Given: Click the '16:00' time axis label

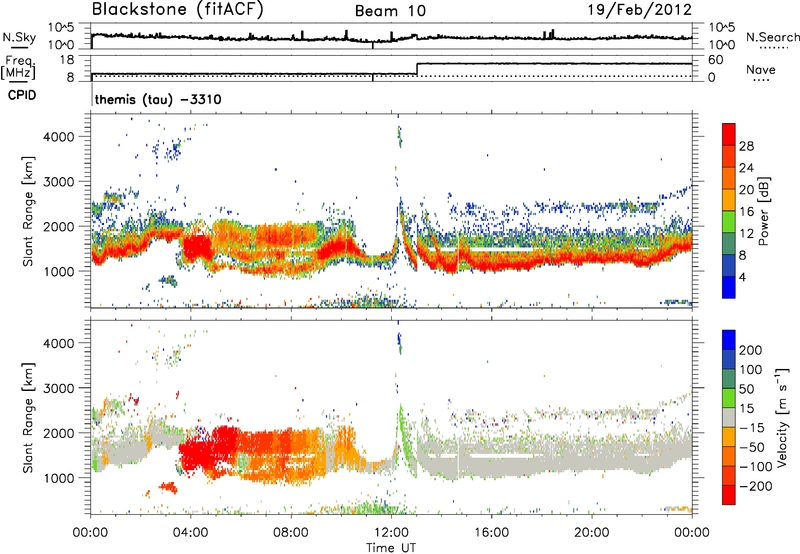Looking at the screenshot, I should point(491,533).
